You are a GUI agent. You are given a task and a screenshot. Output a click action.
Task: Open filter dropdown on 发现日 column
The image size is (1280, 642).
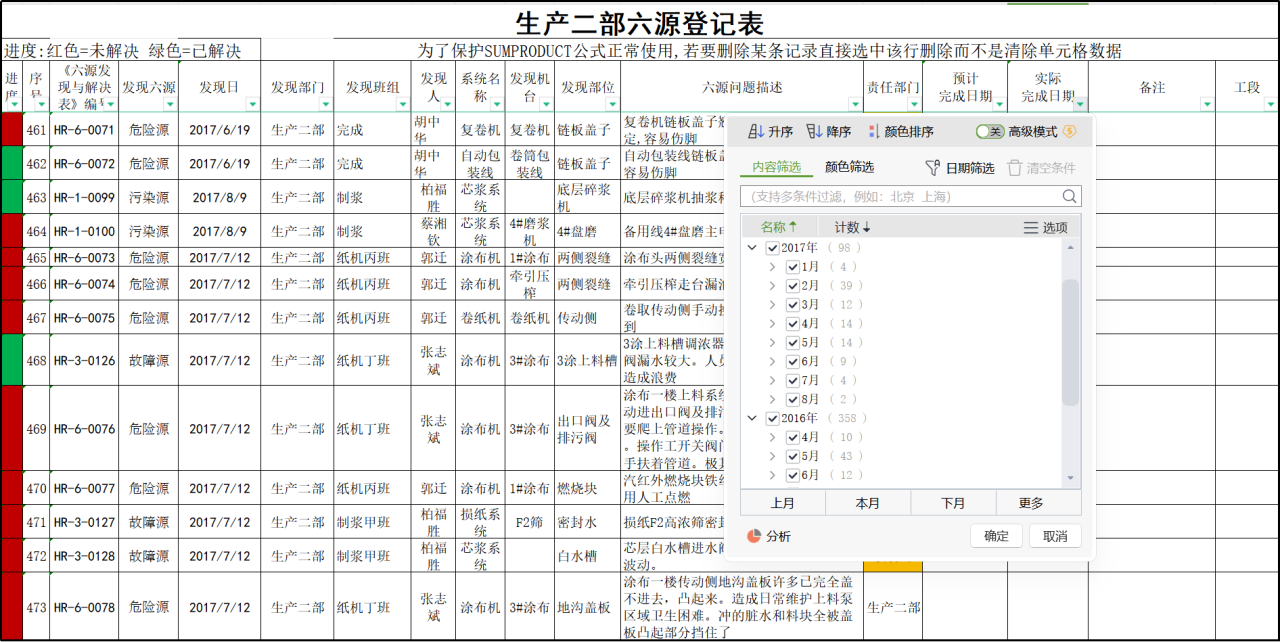[252, 103]
